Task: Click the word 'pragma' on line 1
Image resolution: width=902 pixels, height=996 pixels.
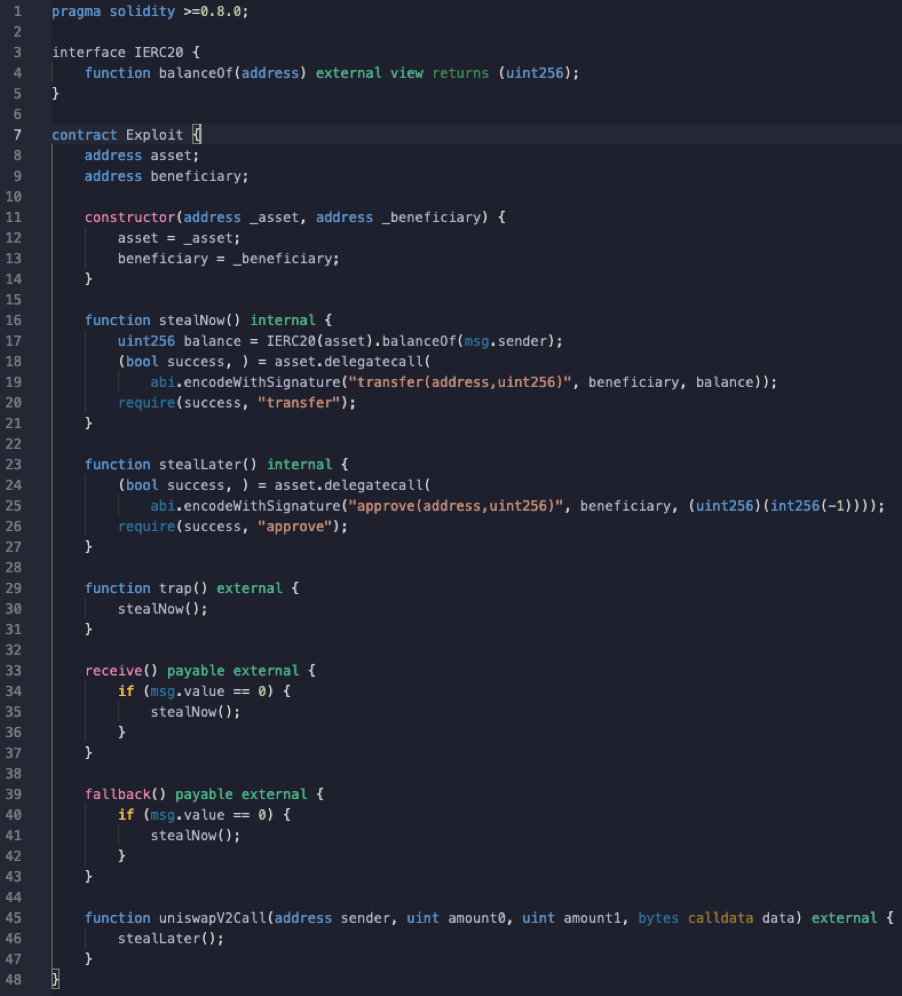Action: click(x=76, y=11)
